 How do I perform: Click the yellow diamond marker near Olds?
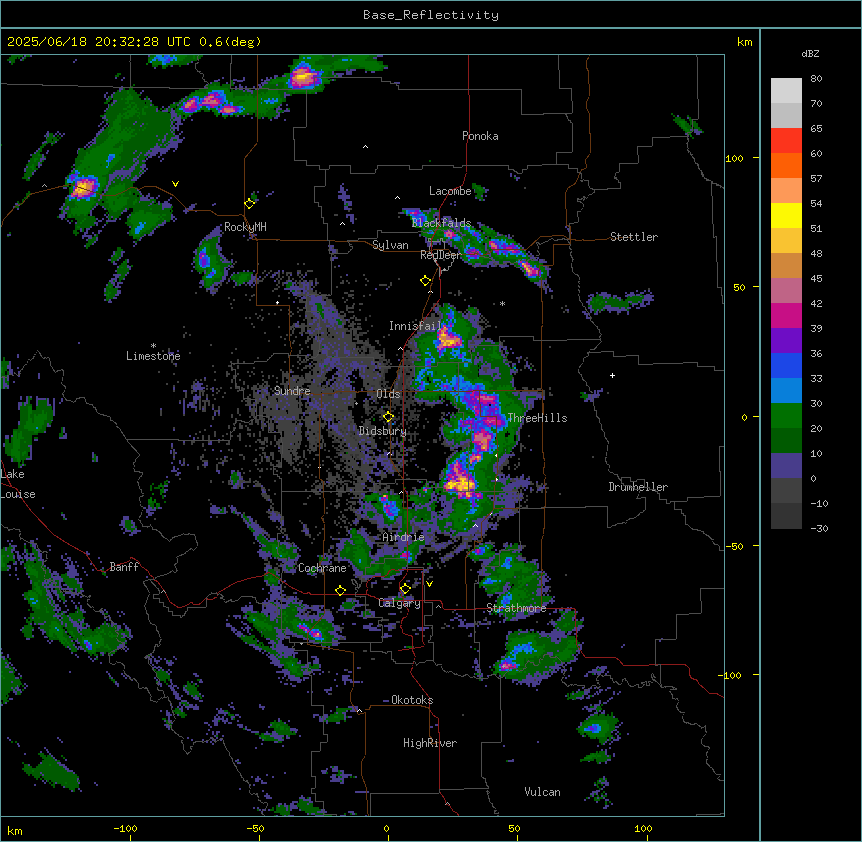389,417
